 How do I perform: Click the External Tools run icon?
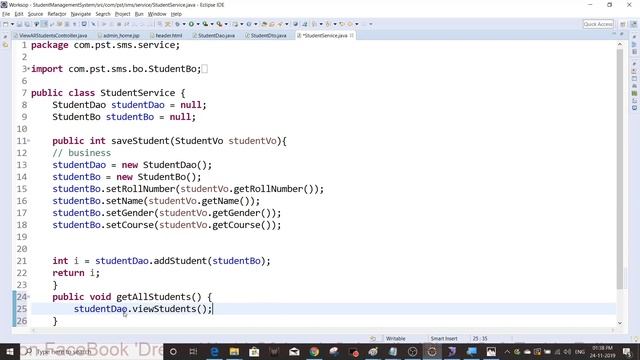(219, 24)
